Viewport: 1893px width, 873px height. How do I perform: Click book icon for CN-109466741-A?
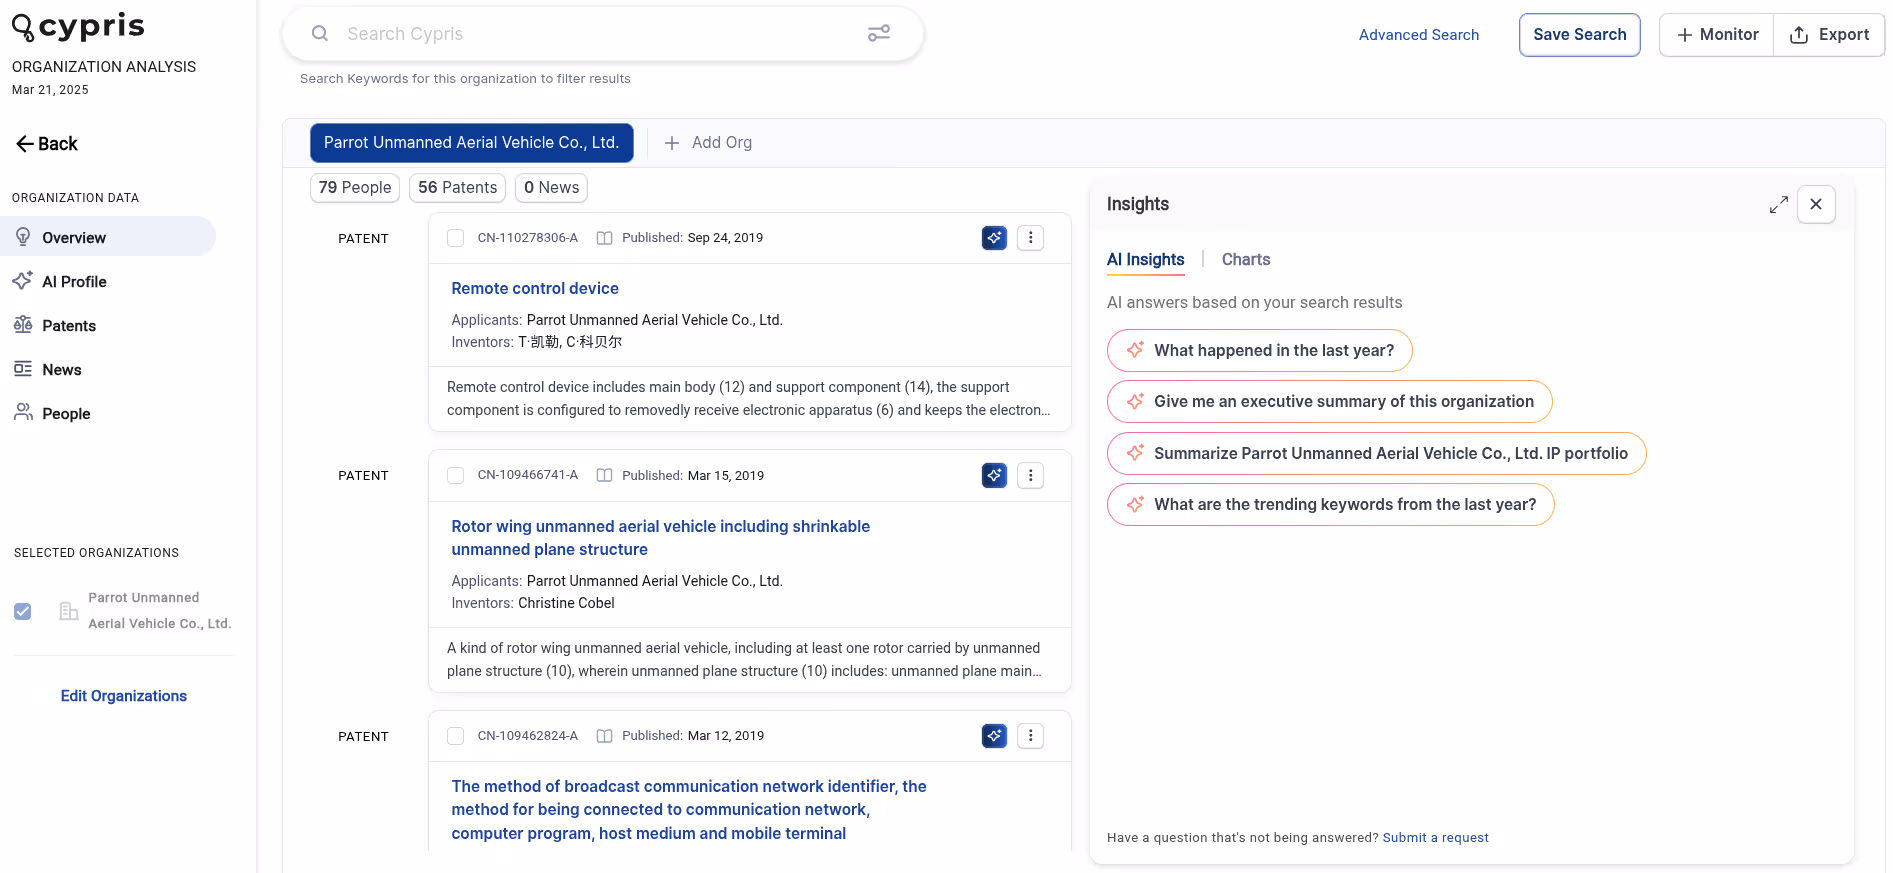point(604,475)
